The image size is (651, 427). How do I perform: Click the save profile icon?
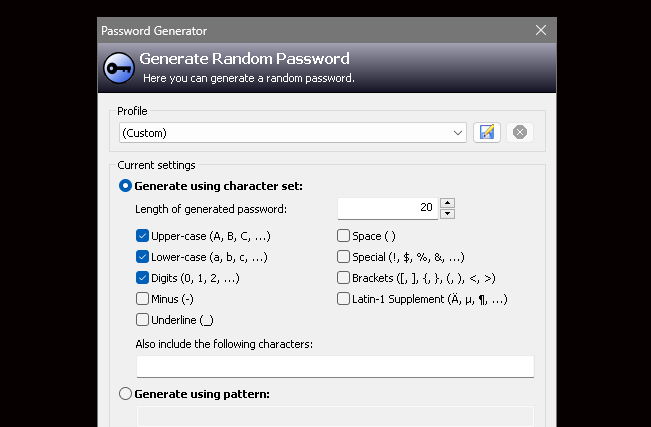(487, 132)
